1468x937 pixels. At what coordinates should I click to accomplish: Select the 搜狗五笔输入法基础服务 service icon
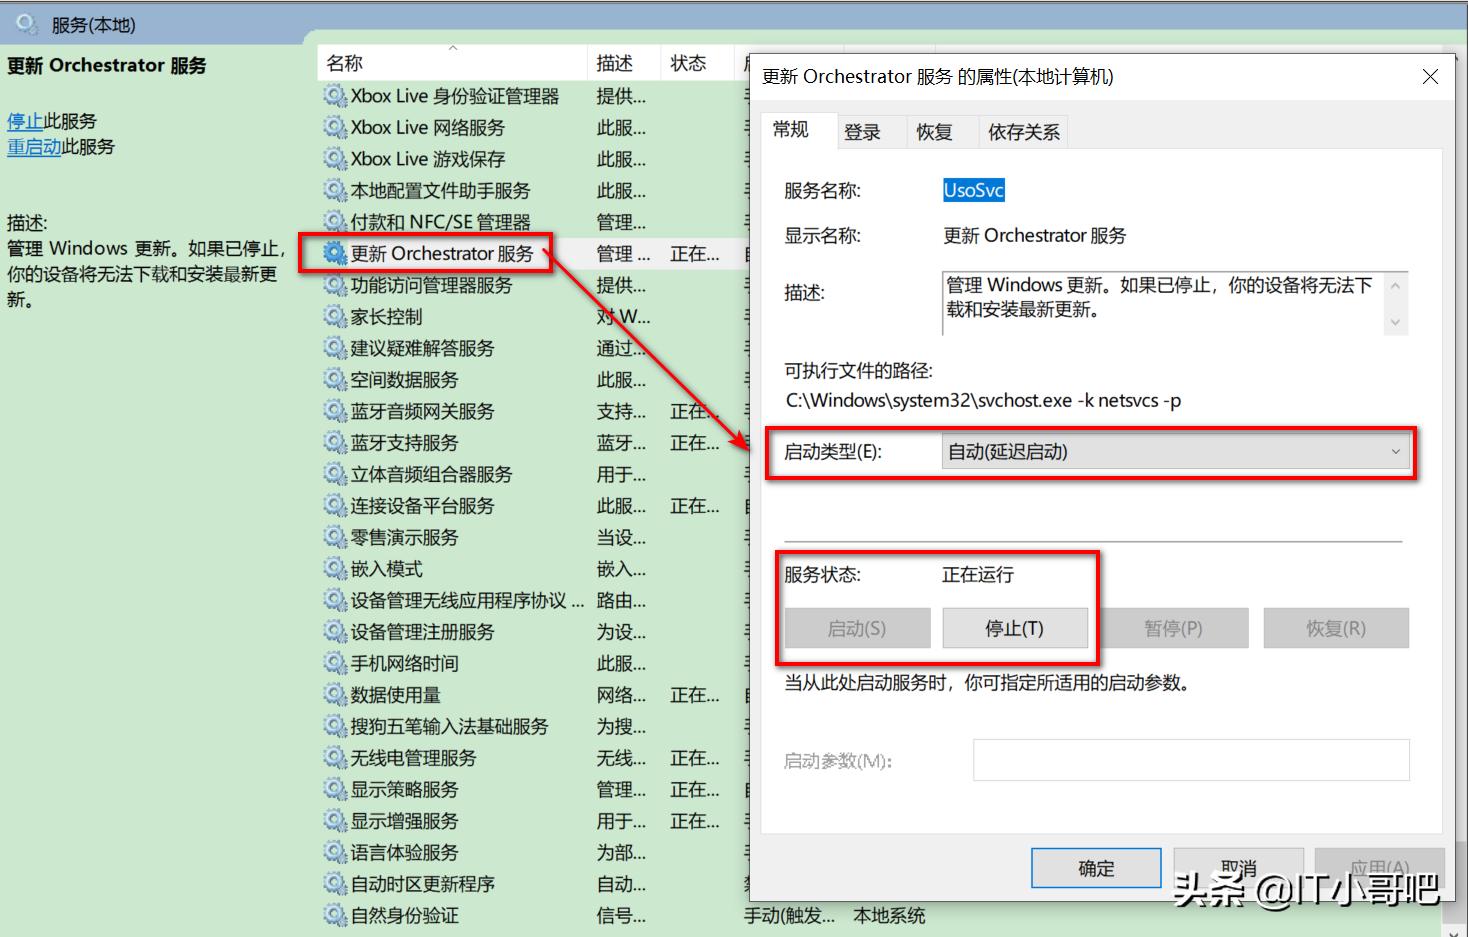pyautogui.click(x=335, y=726)
